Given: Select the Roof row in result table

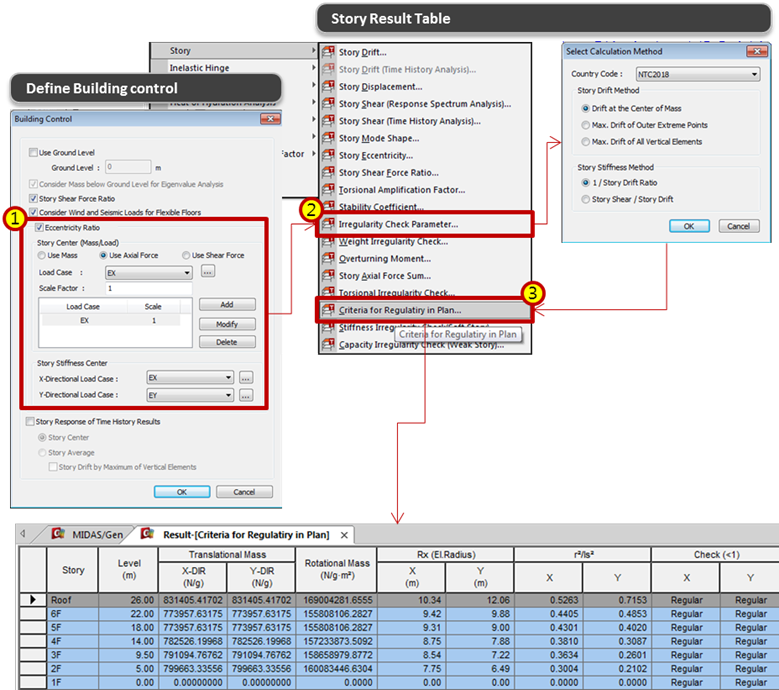Looking at the screenshot, I should pyautogui.click(x=399, y=600).
